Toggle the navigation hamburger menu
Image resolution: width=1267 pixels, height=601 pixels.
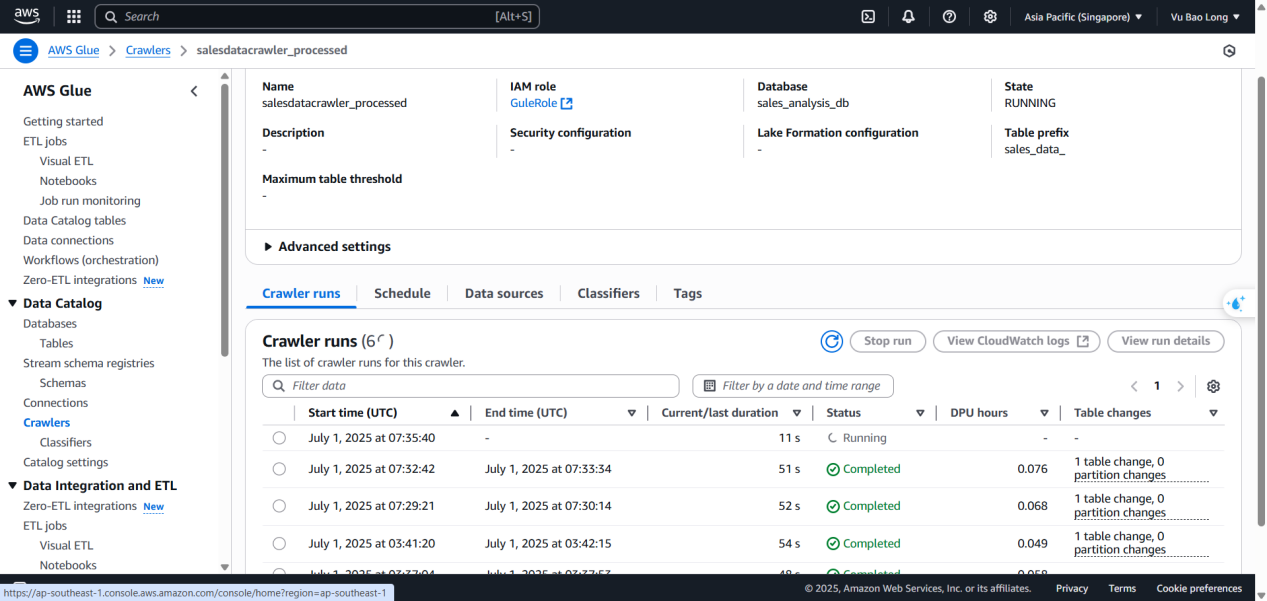coord(26,51)
